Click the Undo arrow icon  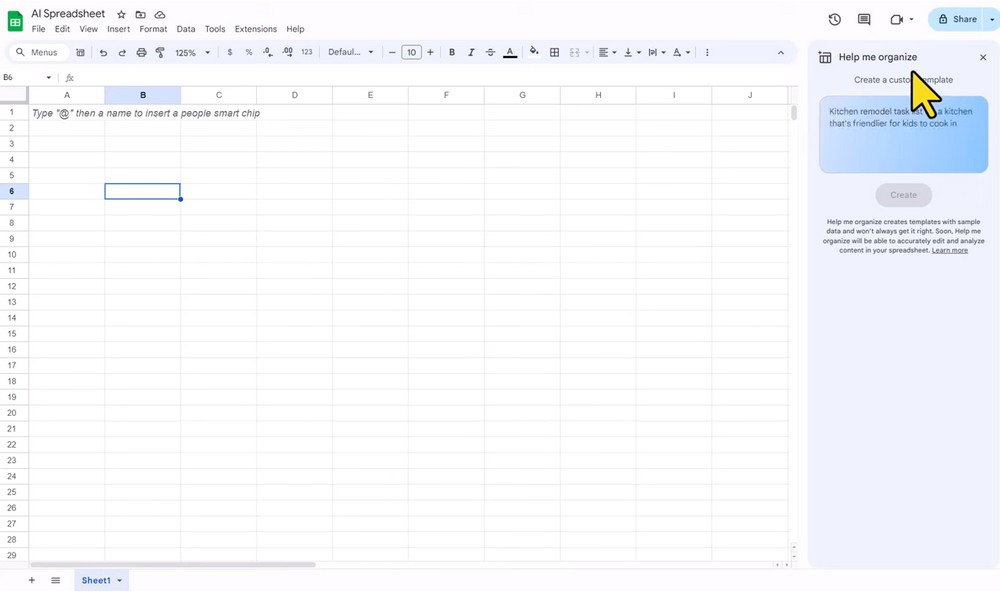103,52
